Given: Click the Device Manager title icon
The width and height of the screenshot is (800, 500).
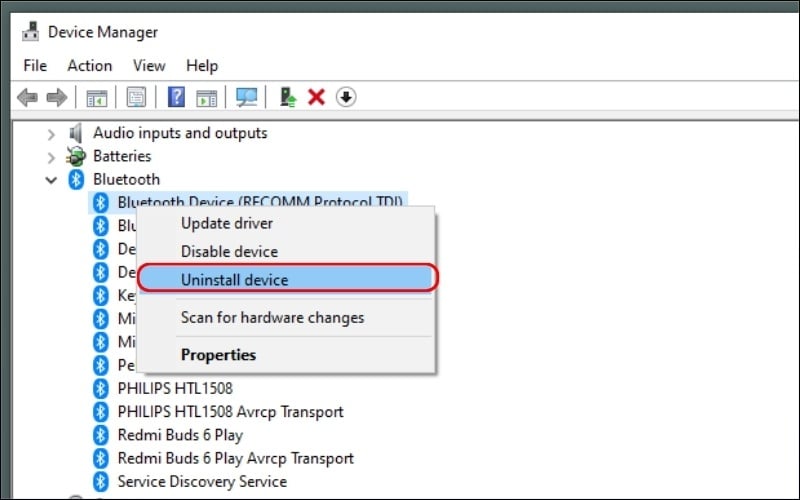Looking at the screenshot, I should click(31, 32).
